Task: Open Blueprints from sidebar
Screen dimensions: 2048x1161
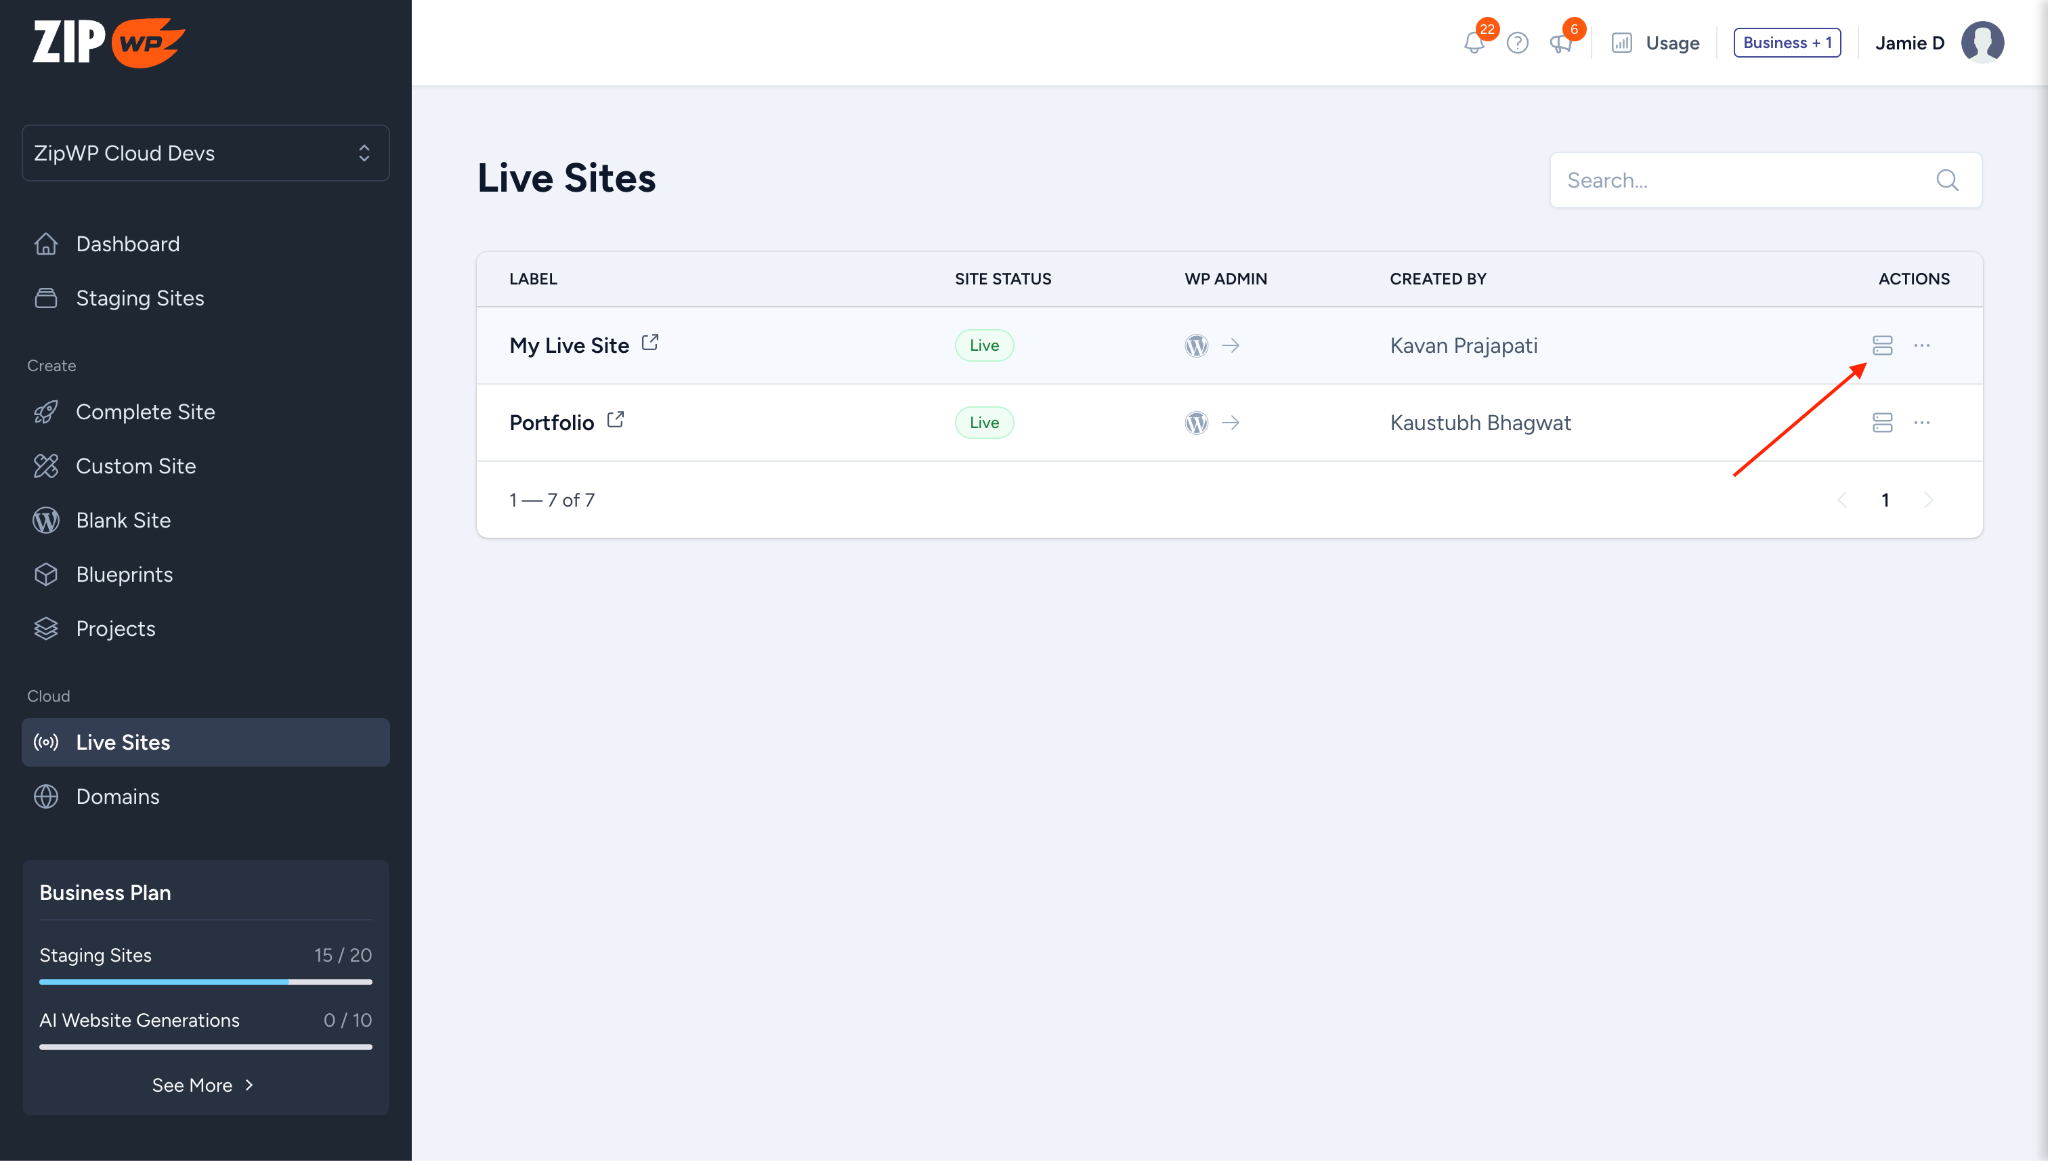Action: coord(124,575)
